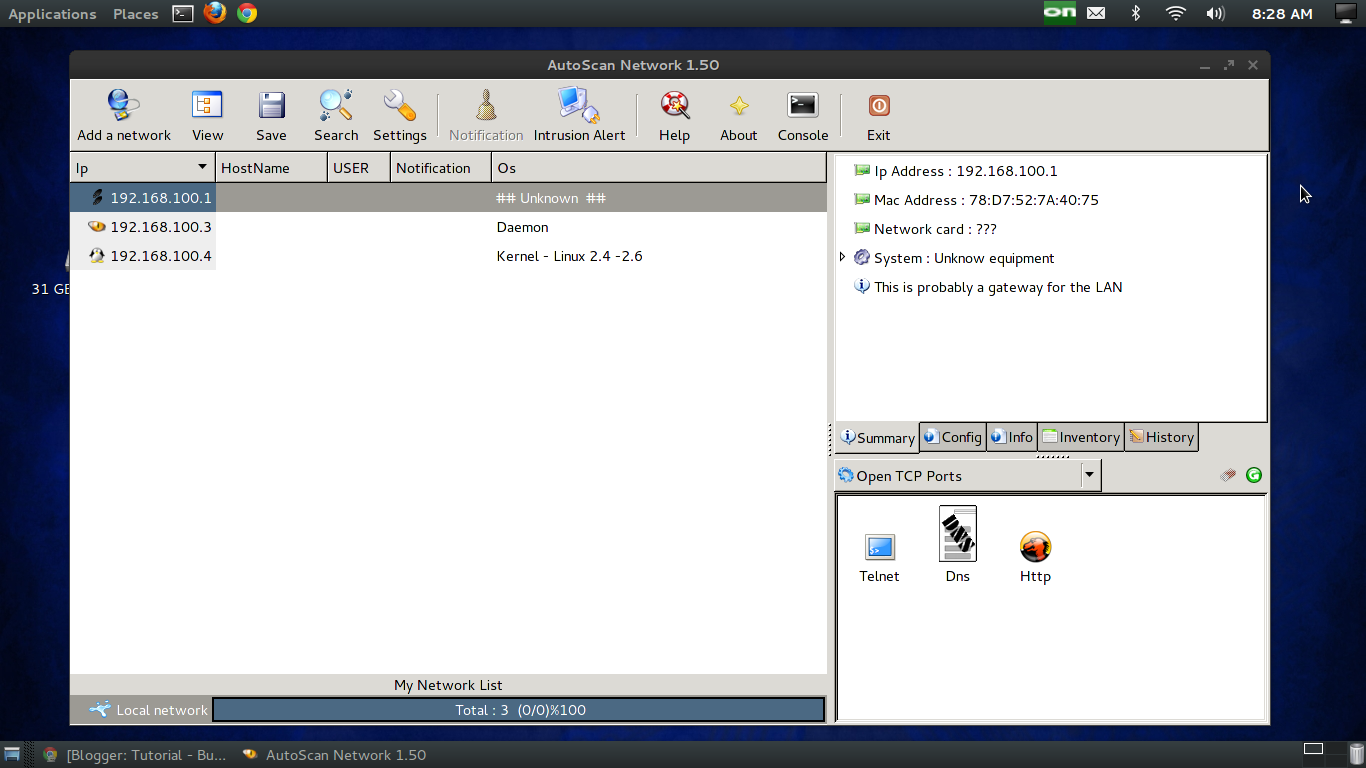Click the Add a network toolbar icon
Image resolution: width=1366 pixels, height=768 pixels.
tap(124, 105)
